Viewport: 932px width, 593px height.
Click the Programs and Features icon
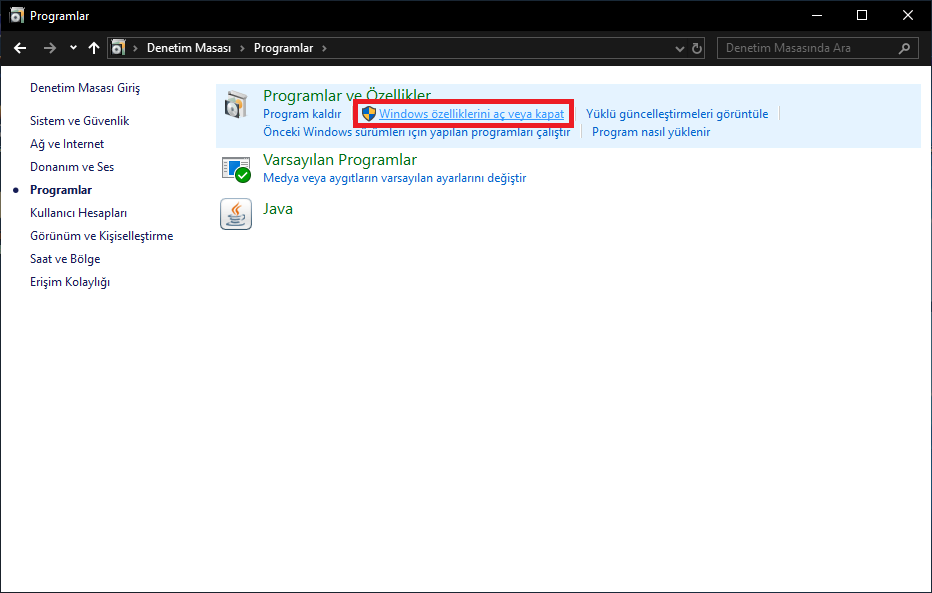click(236, 104)
